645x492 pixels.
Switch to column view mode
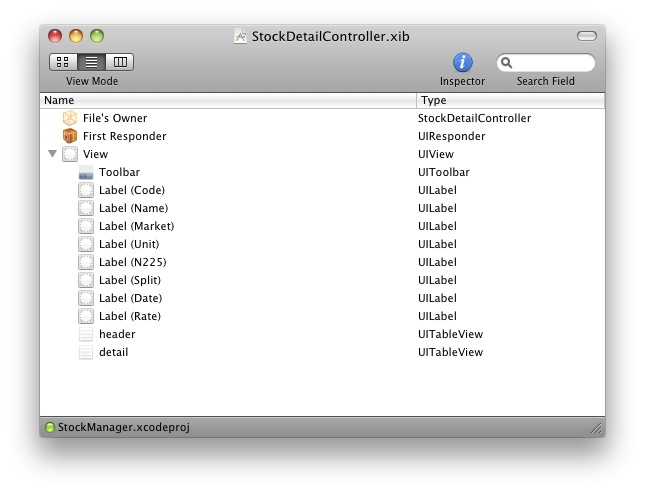tap(120, 62)
